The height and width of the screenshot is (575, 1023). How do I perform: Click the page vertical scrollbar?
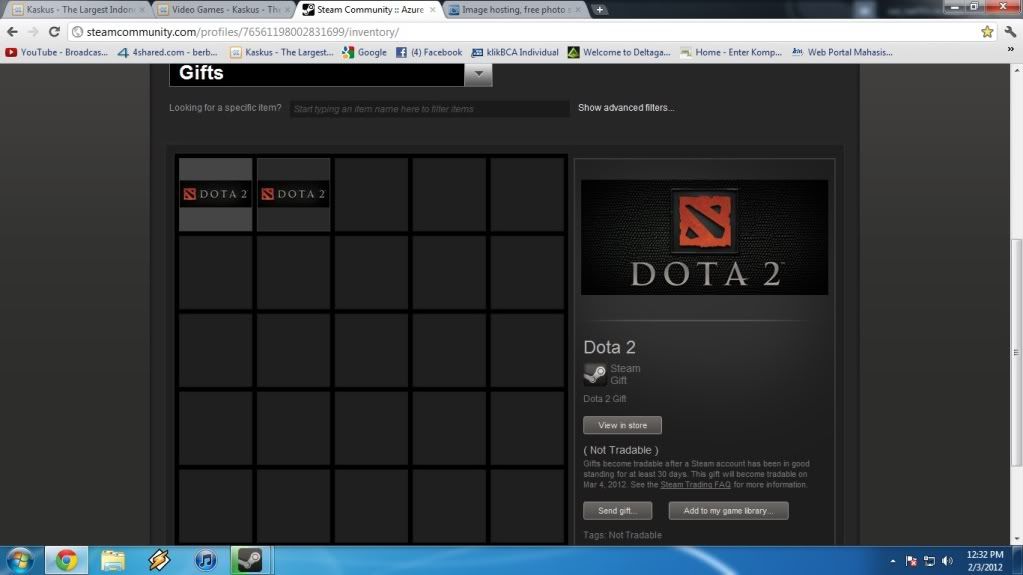[1016, 352]
